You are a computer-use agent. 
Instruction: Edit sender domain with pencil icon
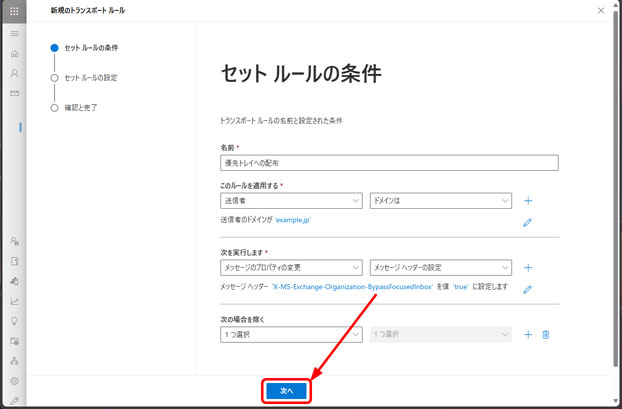tap(527, 223)
